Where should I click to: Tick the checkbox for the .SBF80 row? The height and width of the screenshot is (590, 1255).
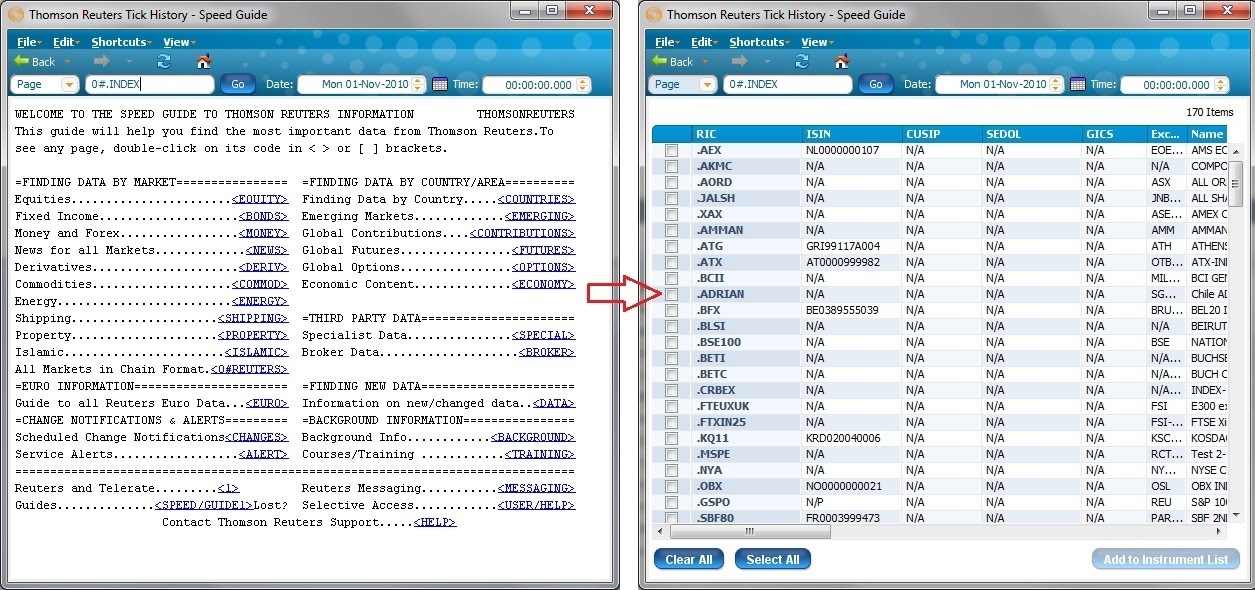(672, 518)
